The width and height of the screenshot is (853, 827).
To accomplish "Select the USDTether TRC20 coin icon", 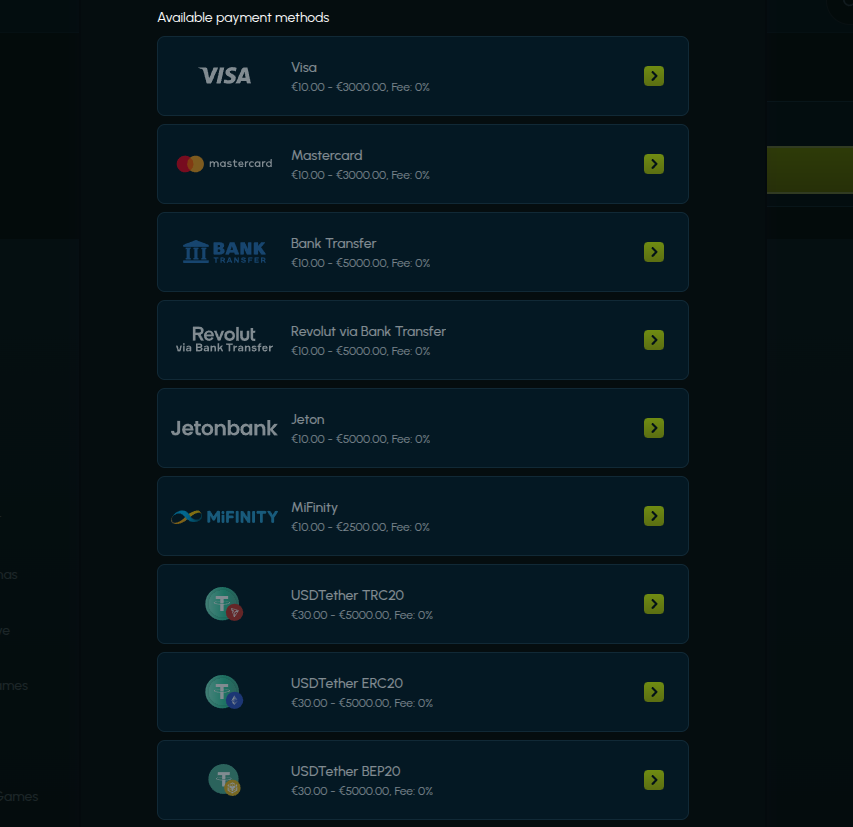I will 224,604.
